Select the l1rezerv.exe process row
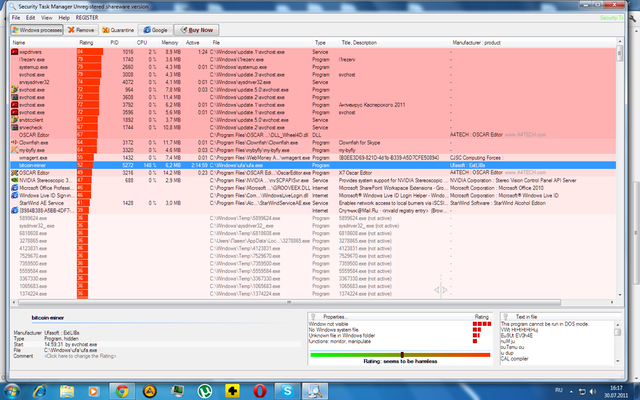 click(x=313, y=60)
